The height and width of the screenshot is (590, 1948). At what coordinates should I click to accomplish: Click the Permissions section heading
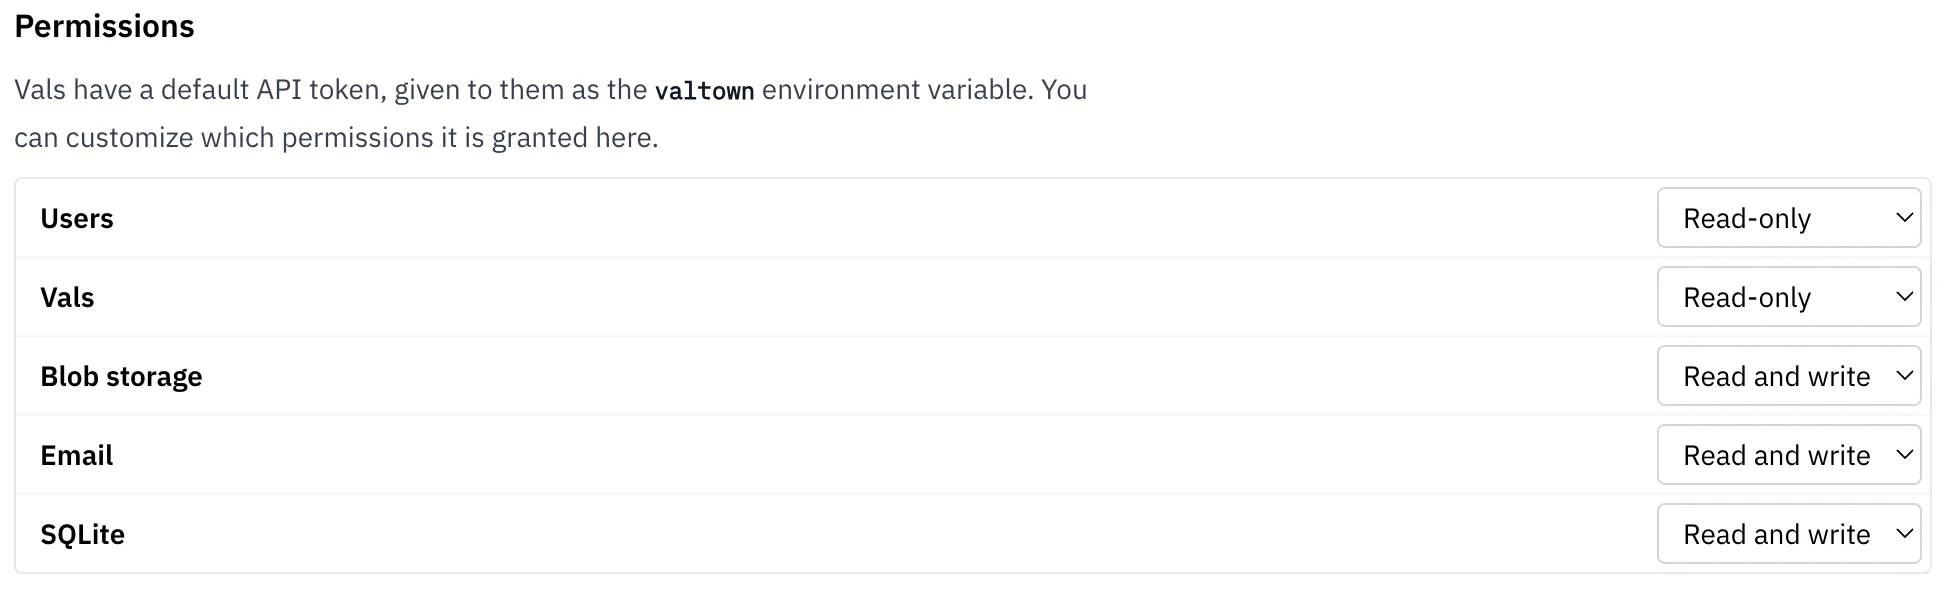pos(104,26)
